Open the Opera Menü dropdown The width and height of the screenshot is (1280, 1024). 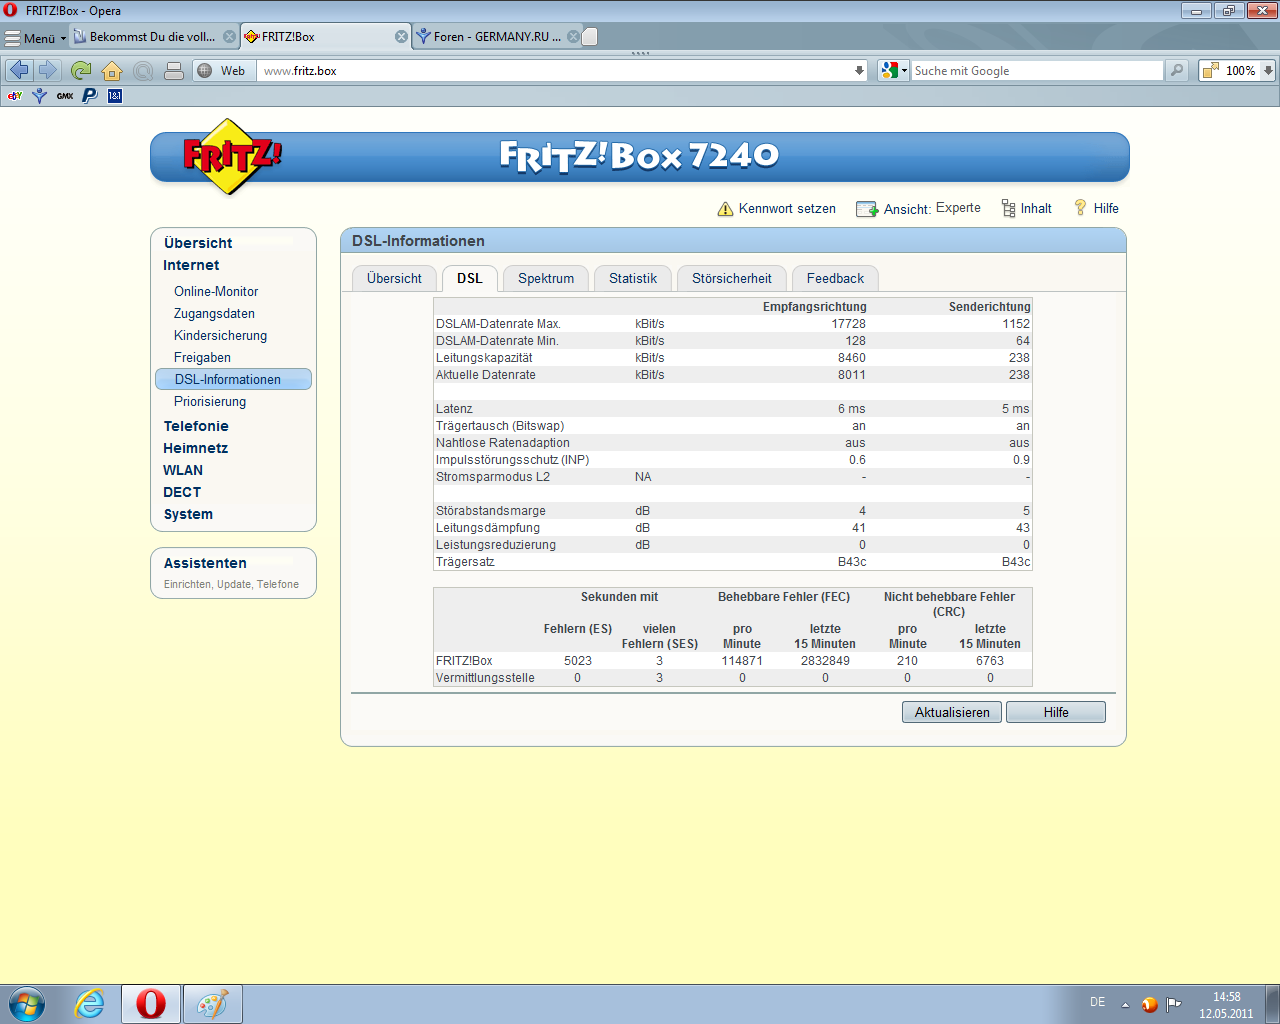pyautogui.click(x=35, y=37)
